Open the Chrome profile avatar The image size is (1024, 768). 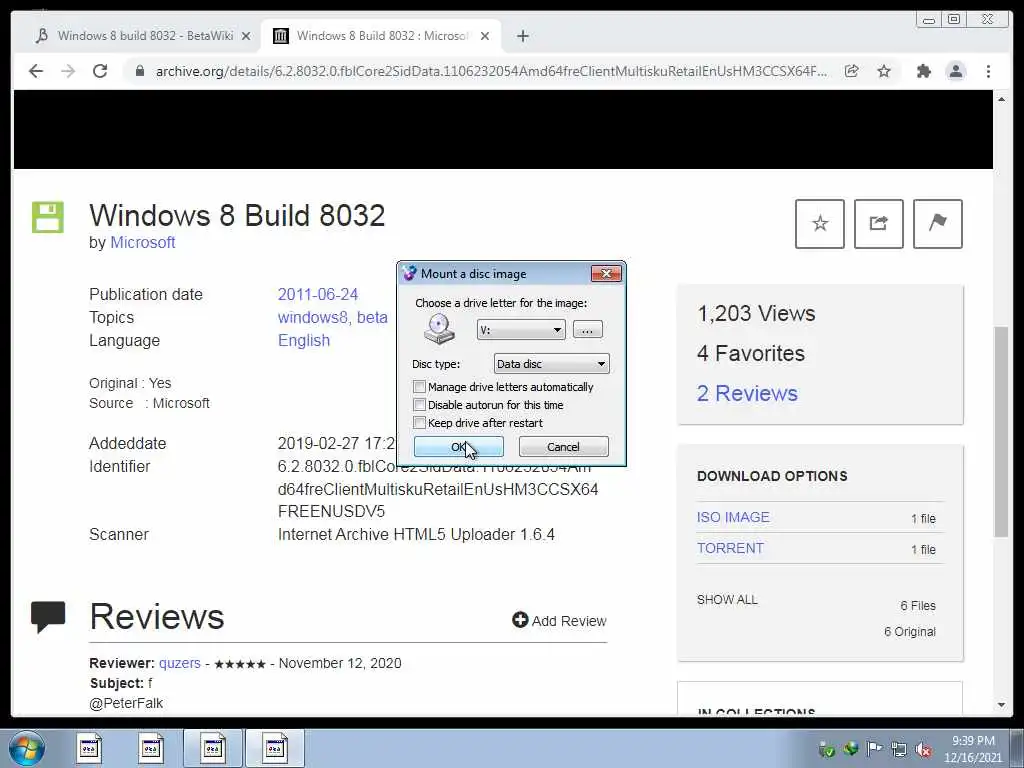click(x=955, y=71)
